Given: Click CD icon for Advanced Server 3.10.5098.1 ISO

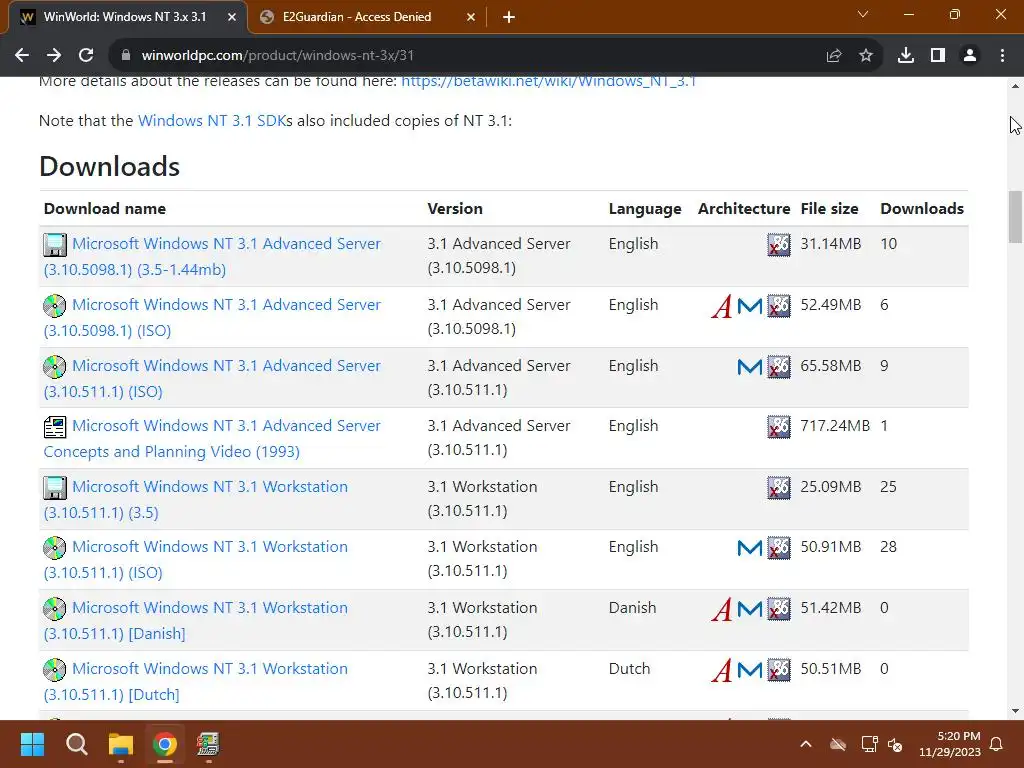Looking at the screenshot, I should [55, 306].
